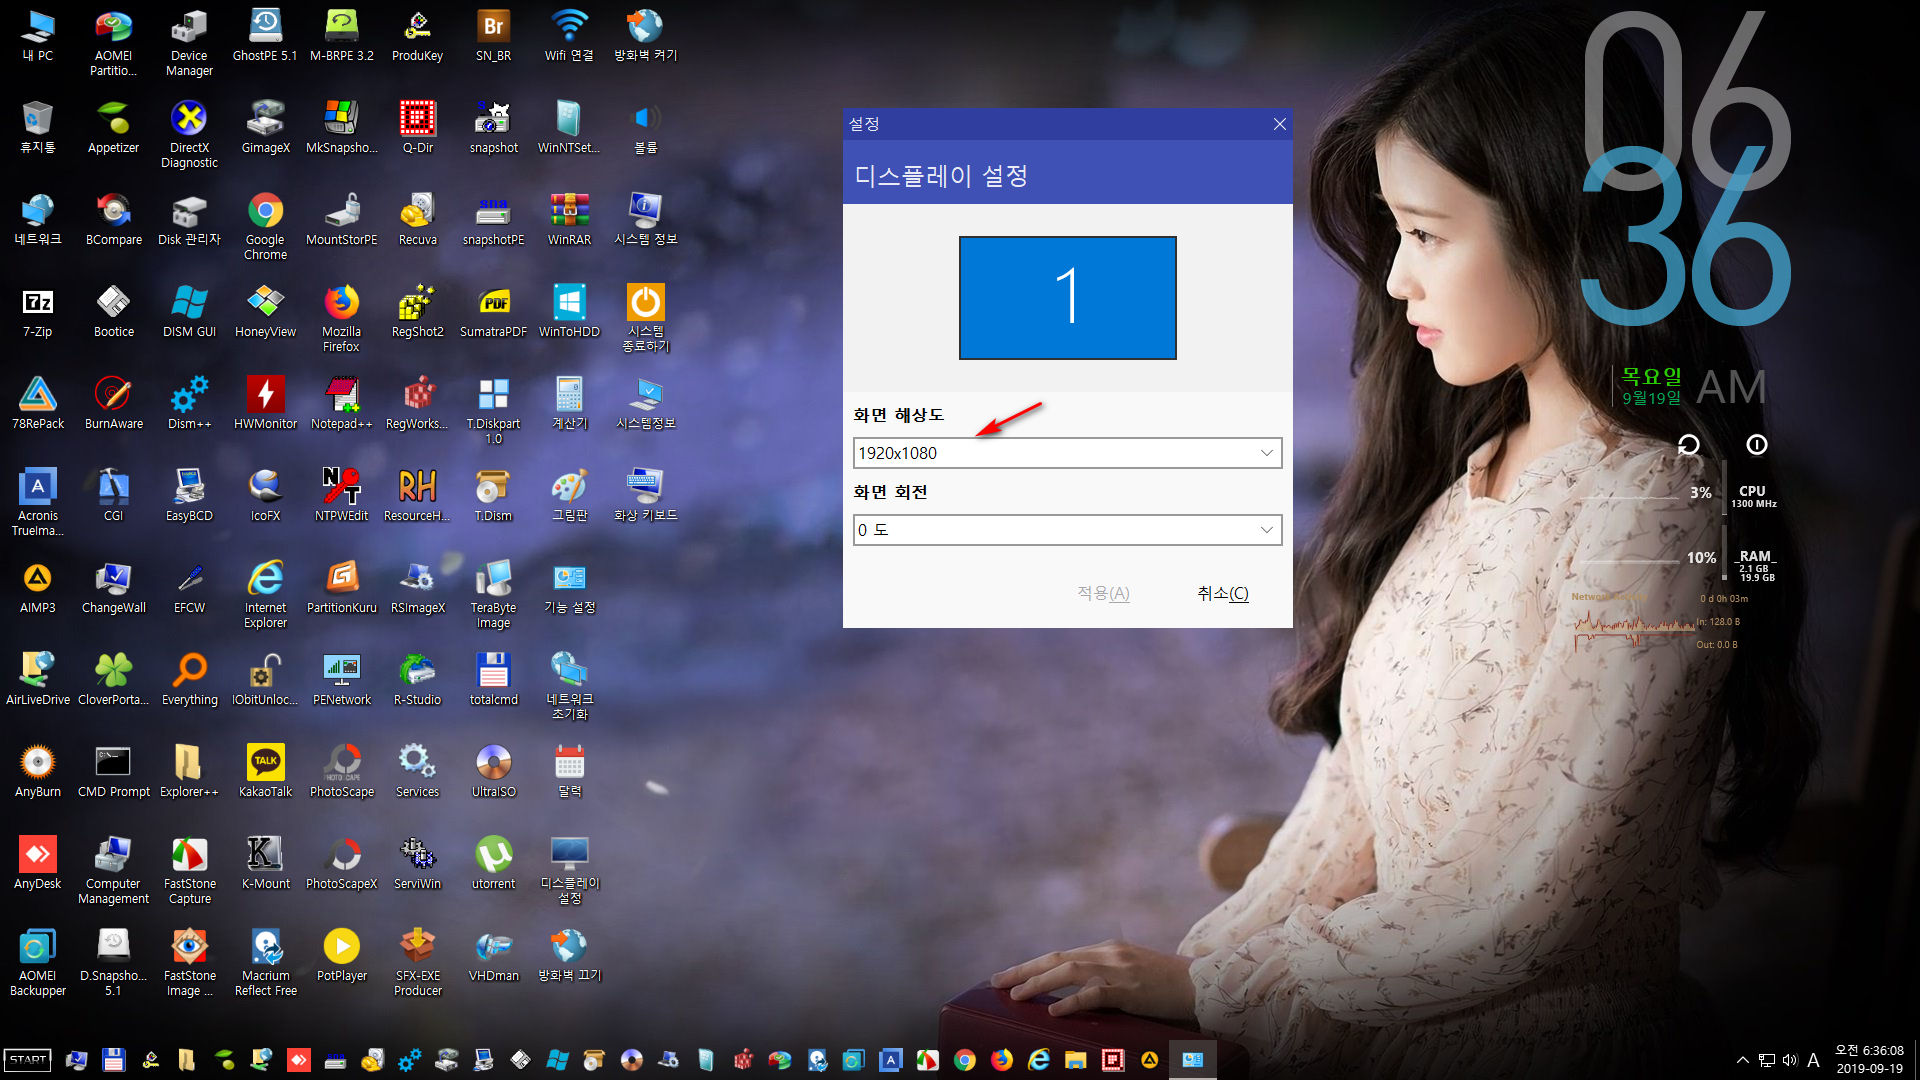Open the AOMEI Partition desktop icon
1920x1080 pixels.
coord(113,42)
